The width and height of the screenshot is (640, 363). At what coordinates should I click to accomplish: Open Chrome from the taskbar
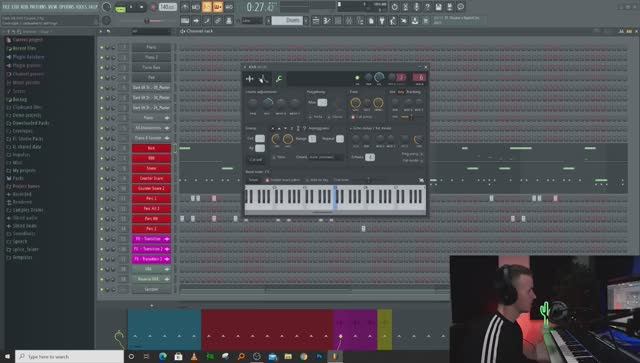pos(303,356)
